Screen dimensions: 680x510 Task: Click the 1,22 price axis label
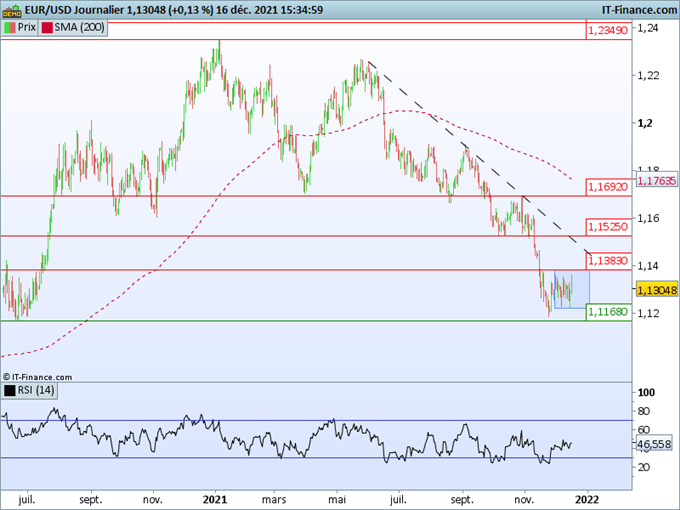coord(647,75)
